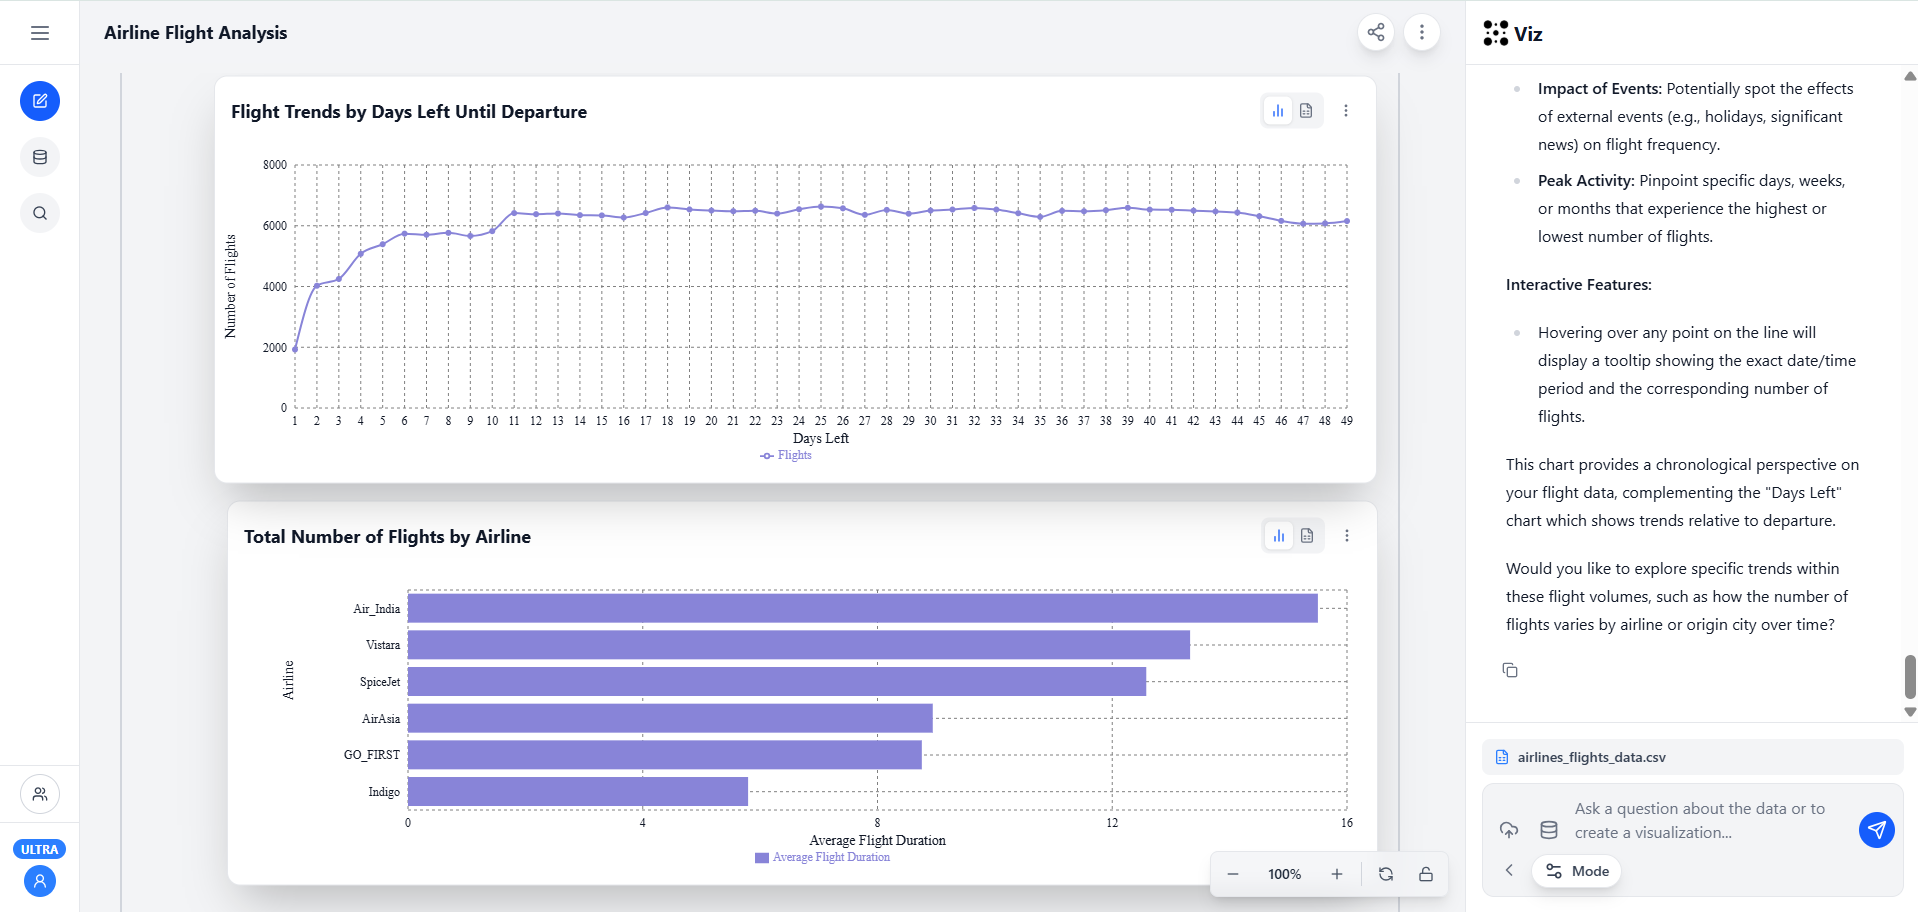Click the search icon in the left sidebar
1918x912 pixels.
[x=40, y=213]
